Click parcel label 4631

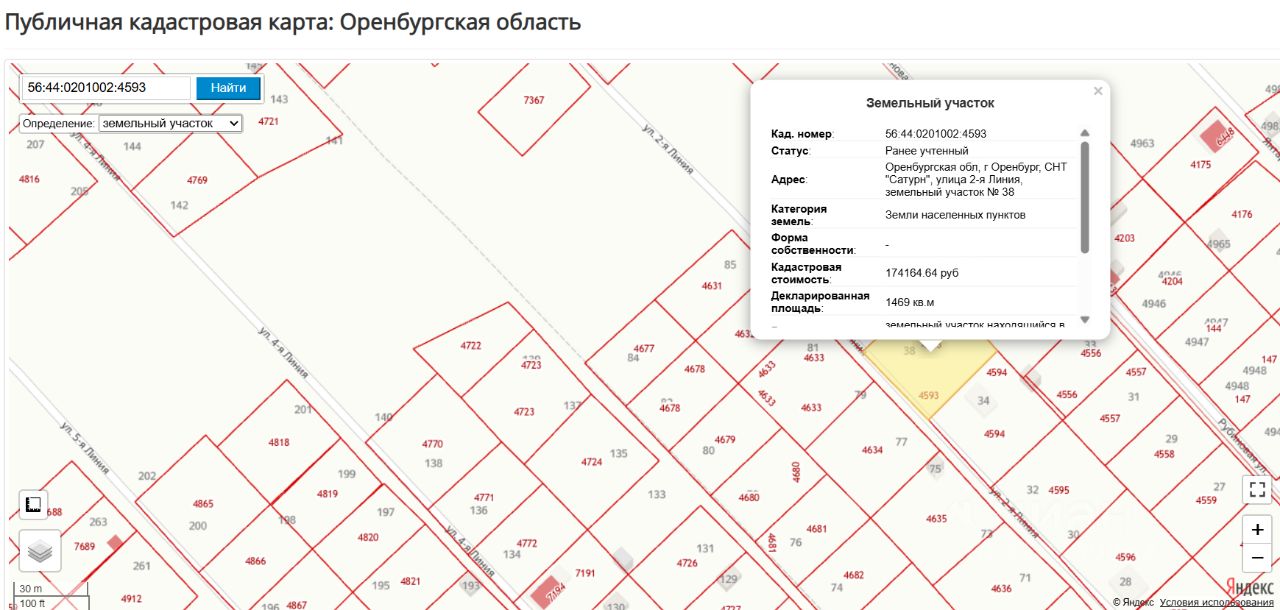[x=712, y=285]
